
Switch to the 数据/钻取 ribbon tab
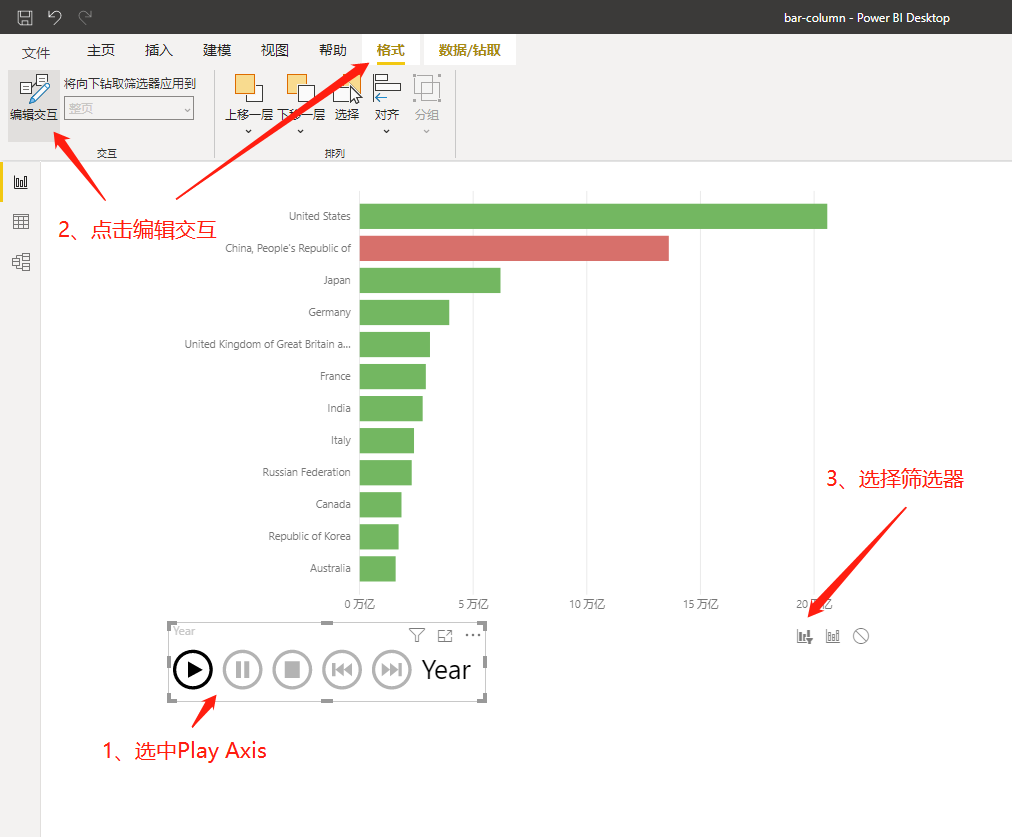(x=470, y=50)
